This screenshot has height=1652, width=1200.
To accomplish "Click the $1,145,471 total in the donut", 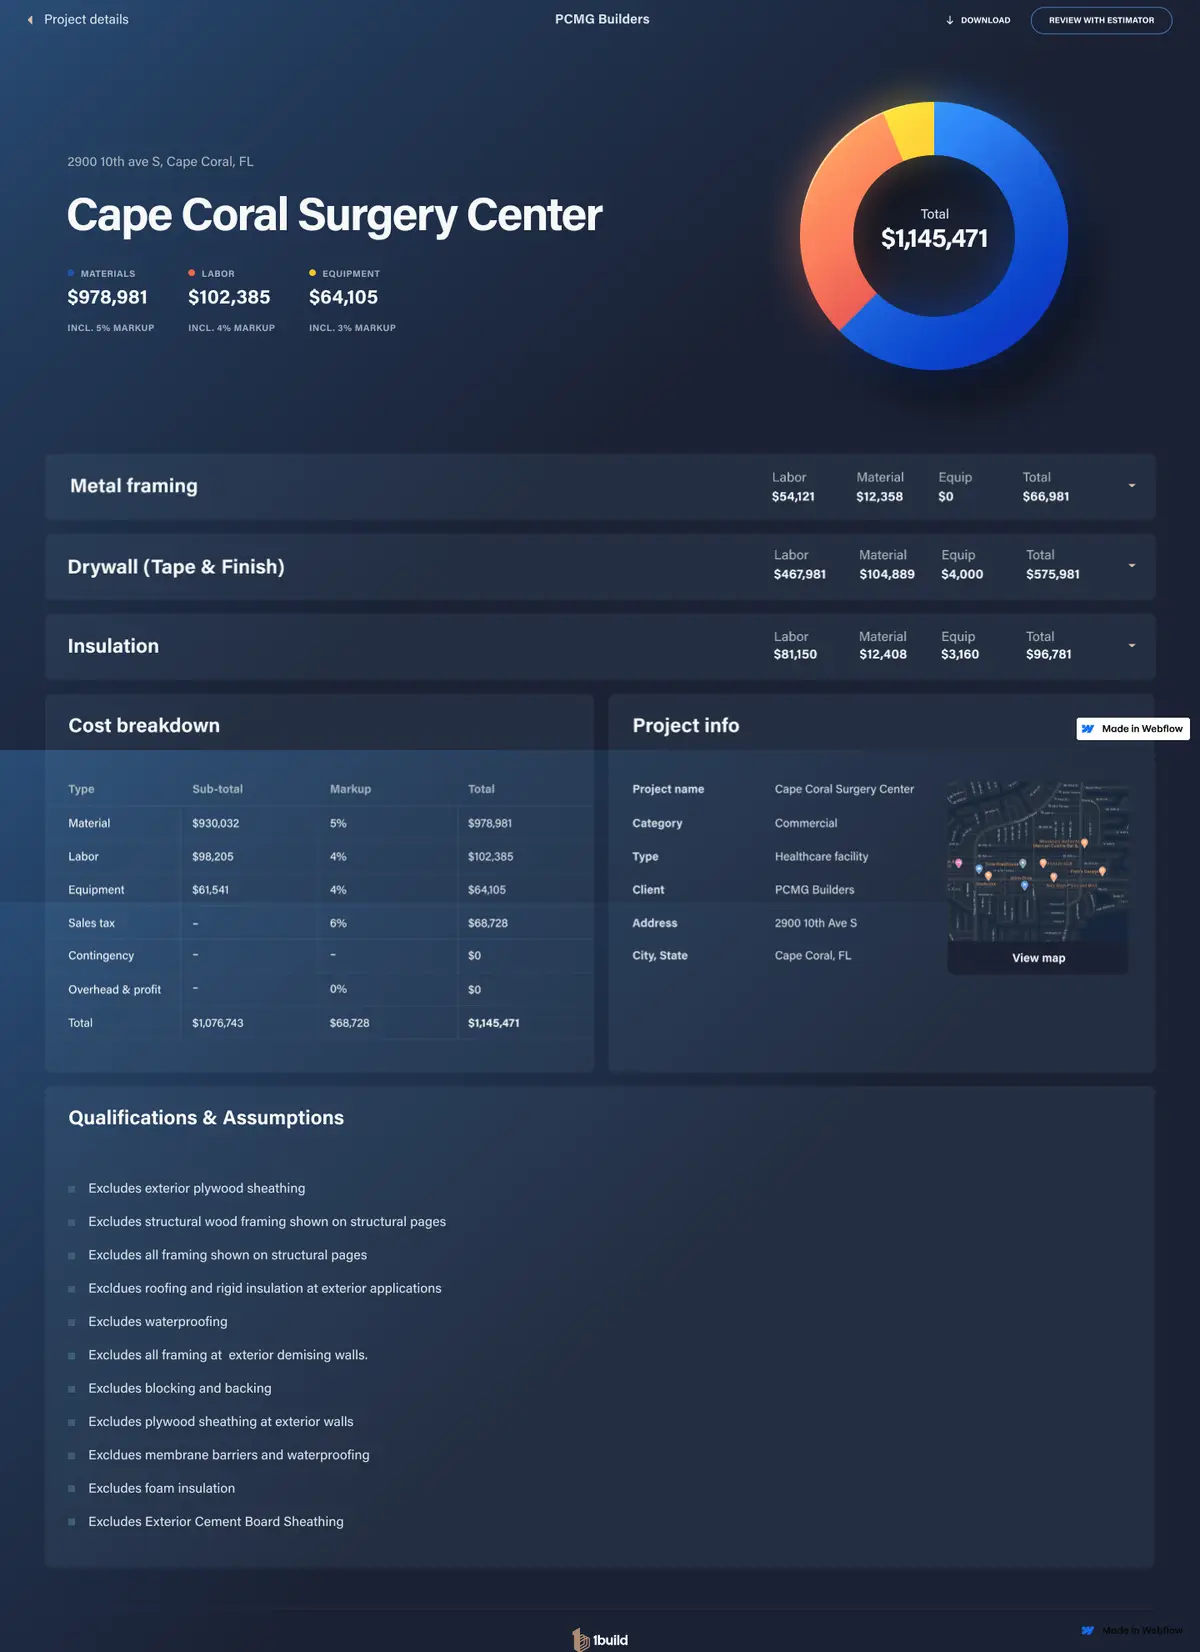I will [934, 239].
